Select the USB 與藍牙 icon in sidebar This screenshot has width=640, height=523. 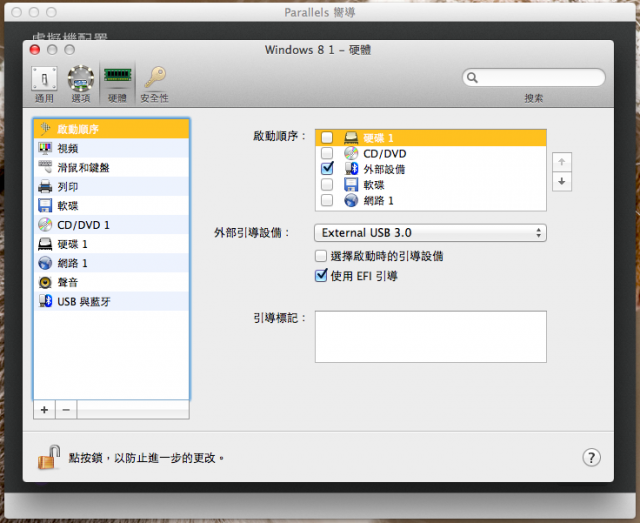(x=45, y=301)
